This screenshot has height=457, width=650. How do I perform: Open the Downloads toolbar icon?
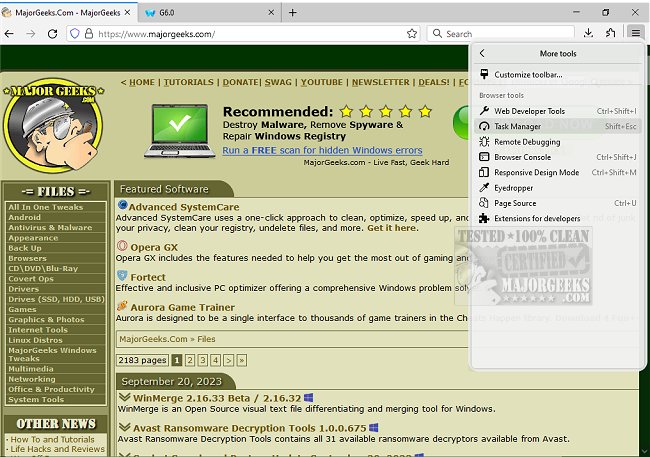[588, 33]
